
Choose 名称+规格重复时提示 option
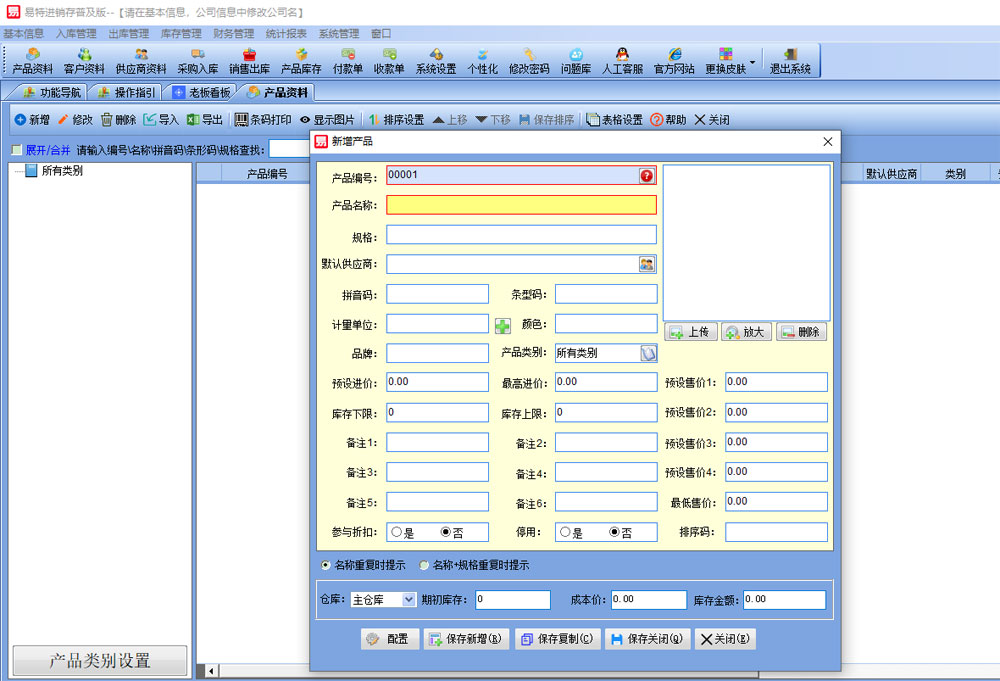(x=425, y=565)
